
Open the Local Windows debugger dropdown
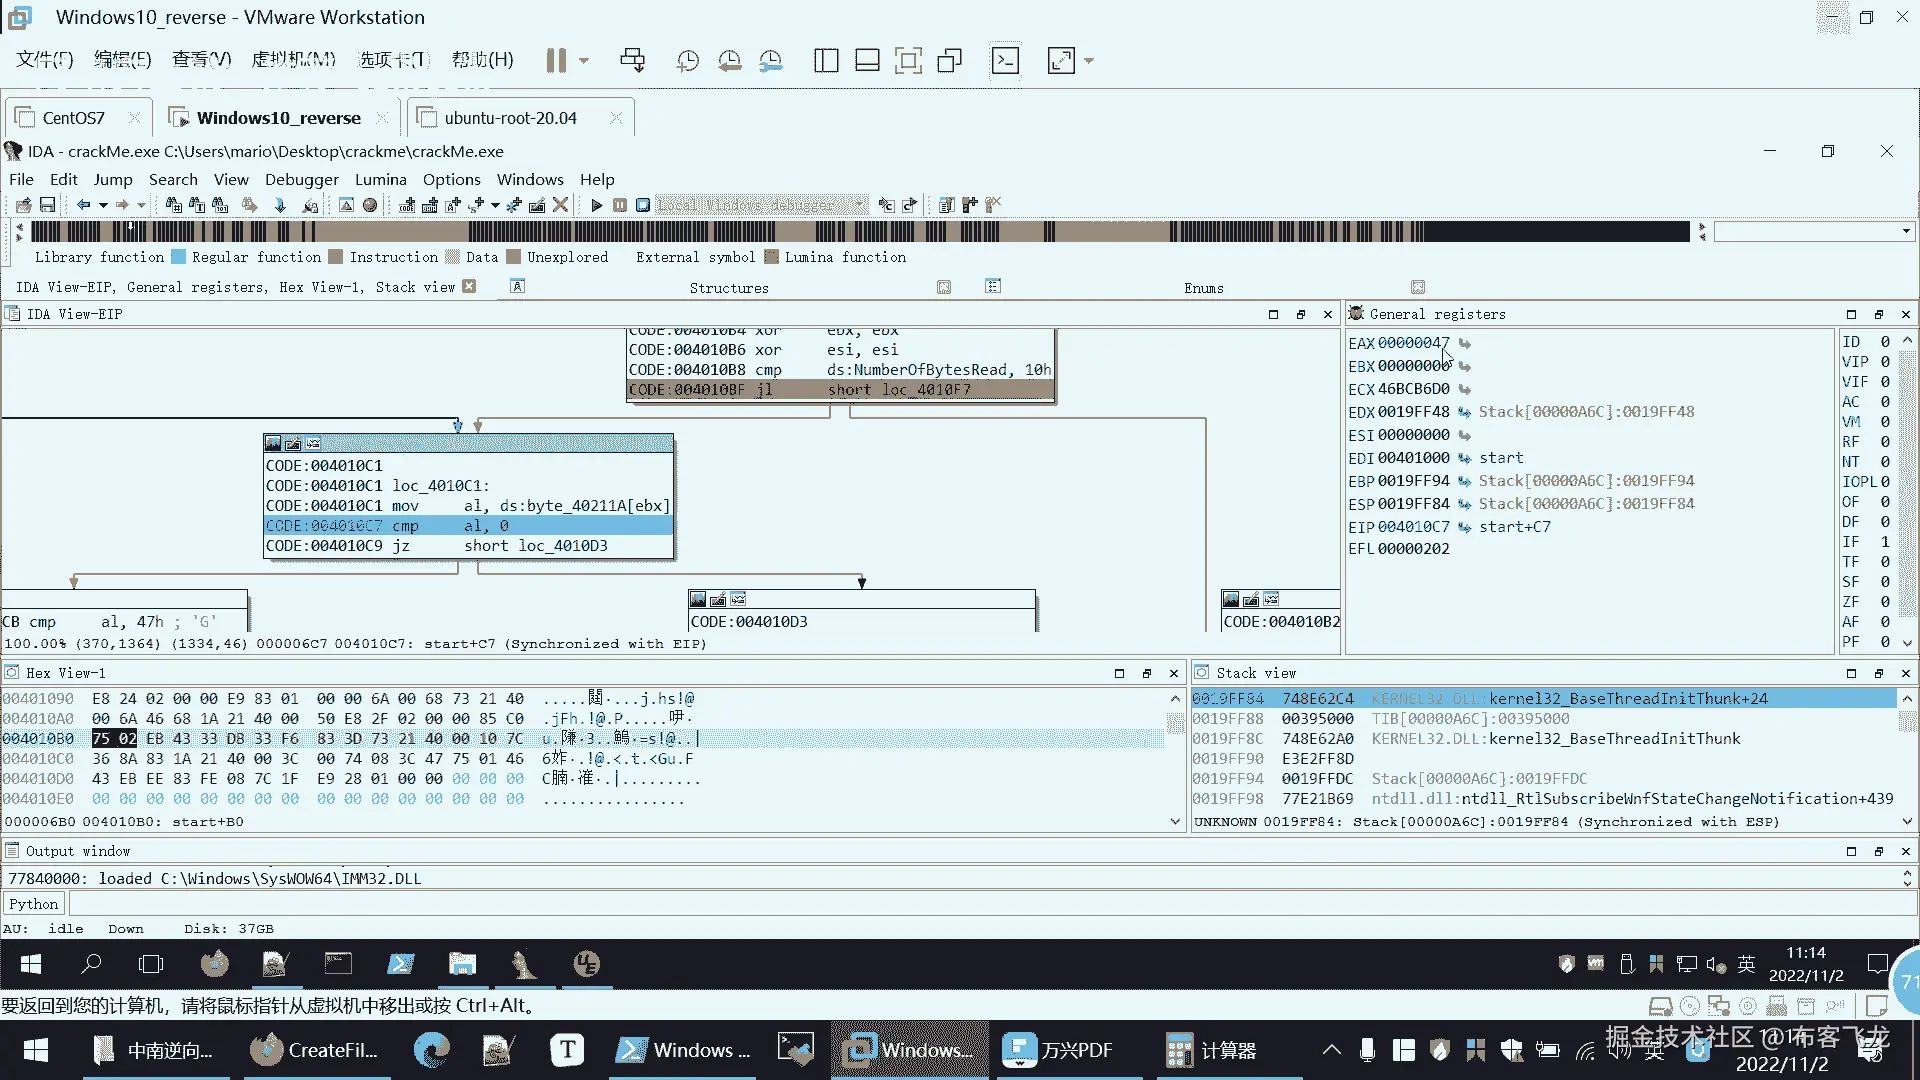pos(859,205)
